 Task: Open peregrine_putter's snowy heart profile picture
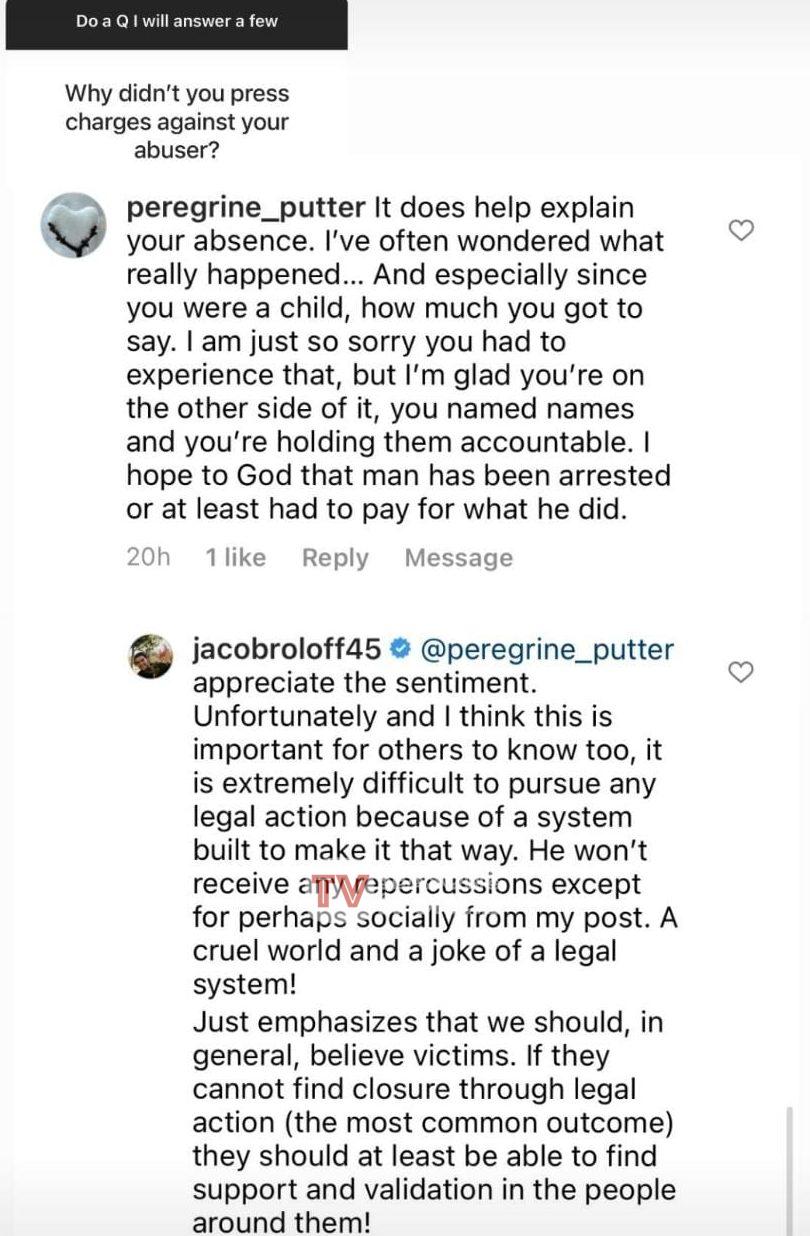point(73,225)
